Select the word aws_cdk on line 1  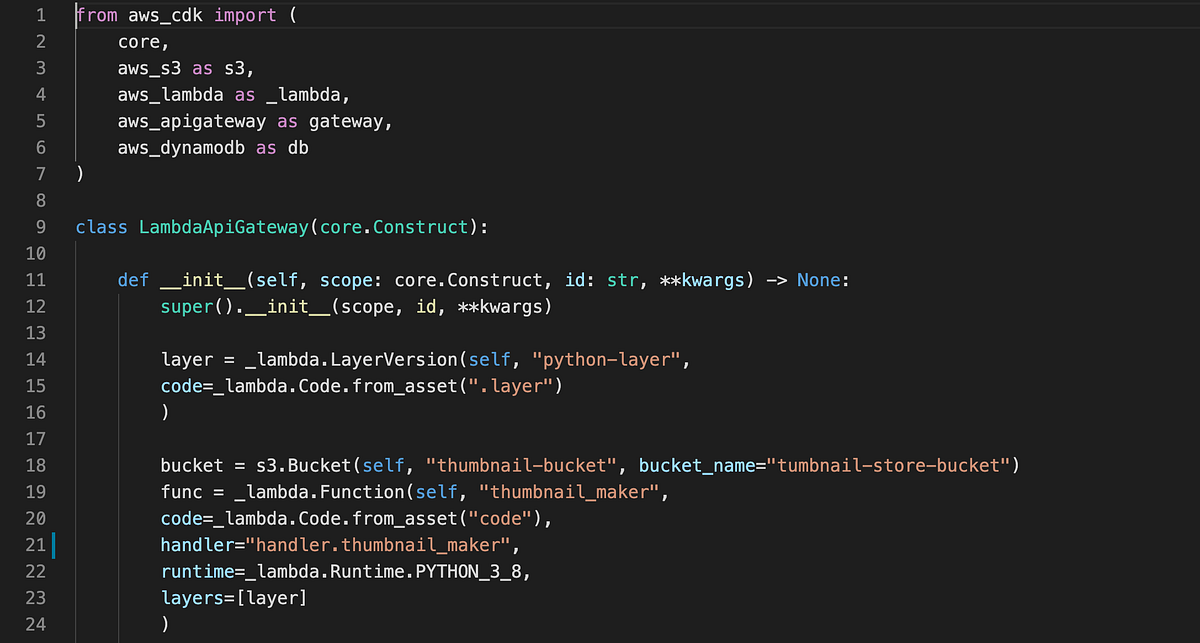coord(165,15)
